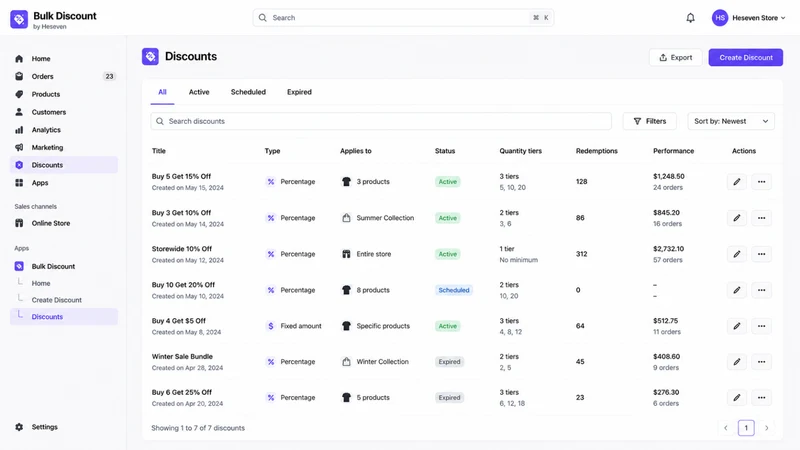The height and width of the screenshot is (450, 800).
Task: Open Settings gear in sidebar
Action: point(19,427)
